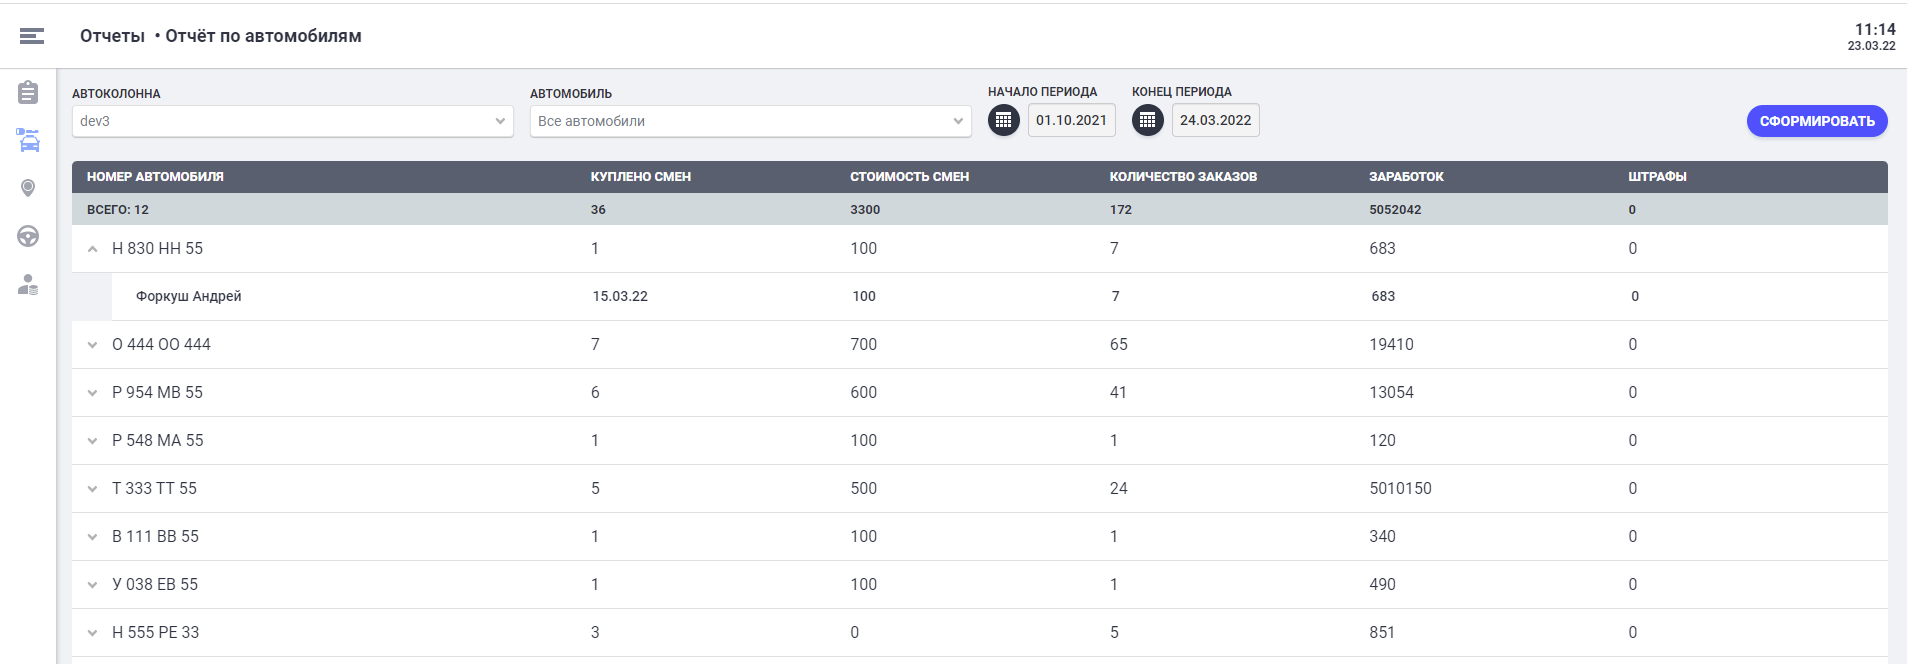The width and height of the screenshot is (1907, 664).
Task: Open the start period calendar icon
Action: tap(1003, 120)
